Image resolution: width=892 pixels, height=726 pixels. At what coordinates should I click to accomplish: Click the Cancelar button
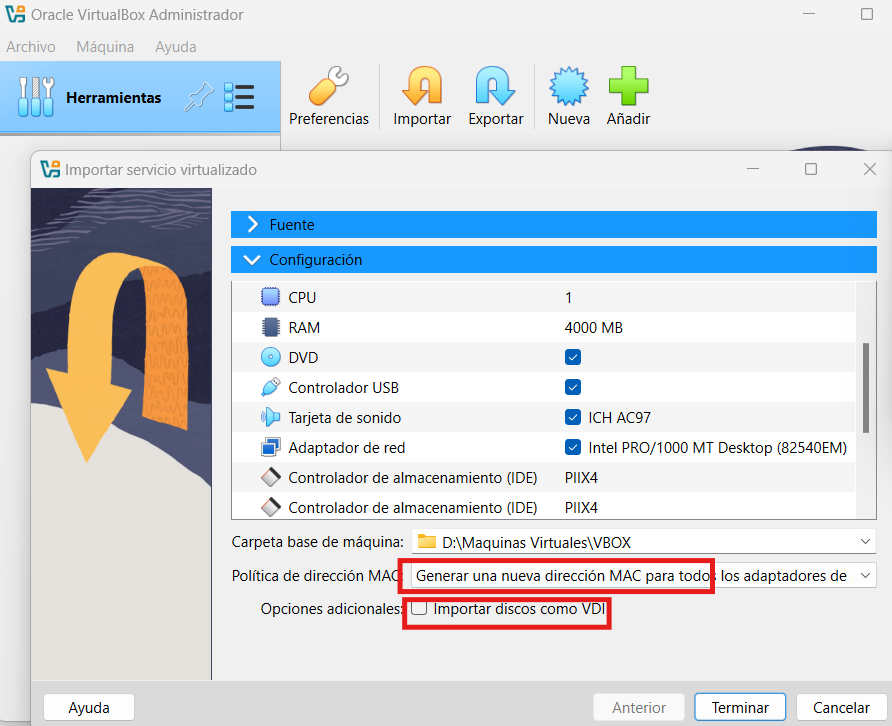pos(841,707)
